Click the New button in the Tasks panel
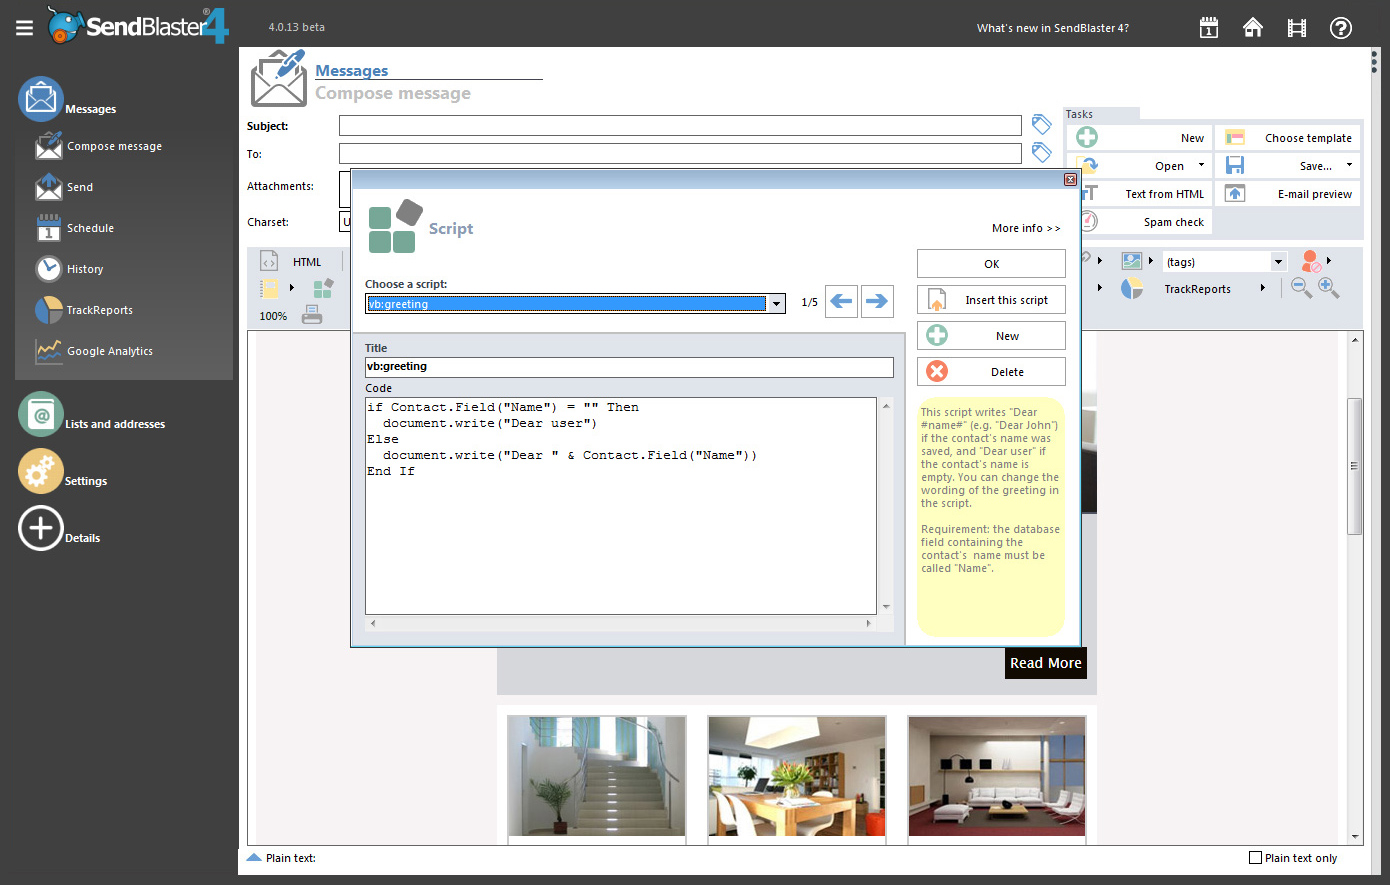 (x=1140, y=138)
